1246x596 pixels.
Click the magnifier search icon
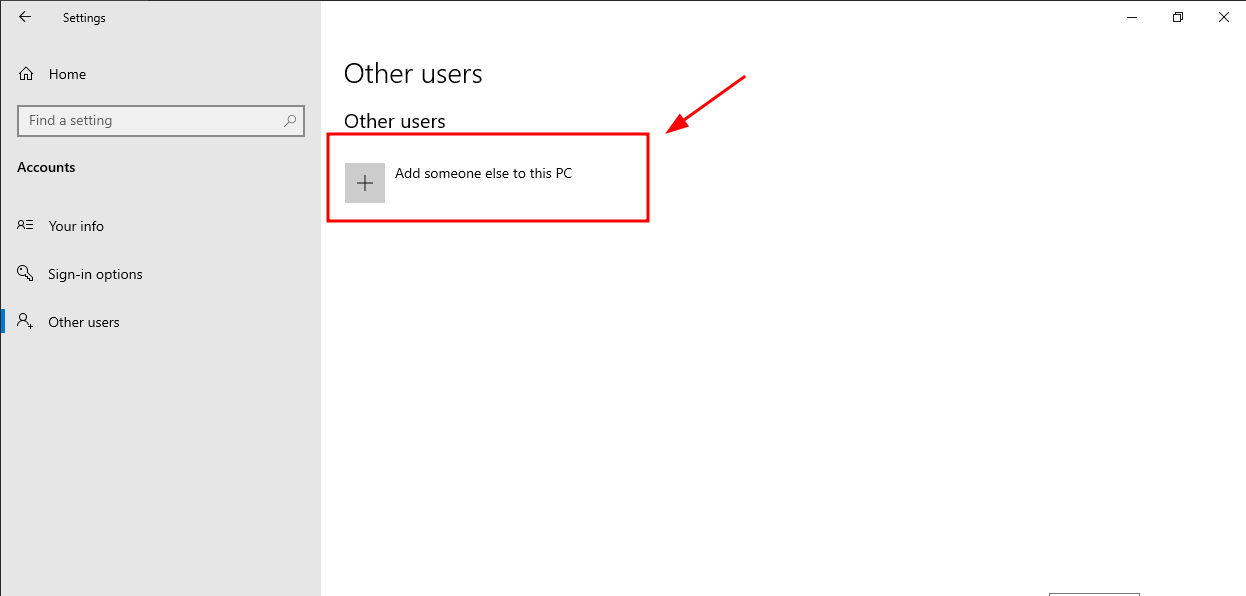[x=290, y=121]
